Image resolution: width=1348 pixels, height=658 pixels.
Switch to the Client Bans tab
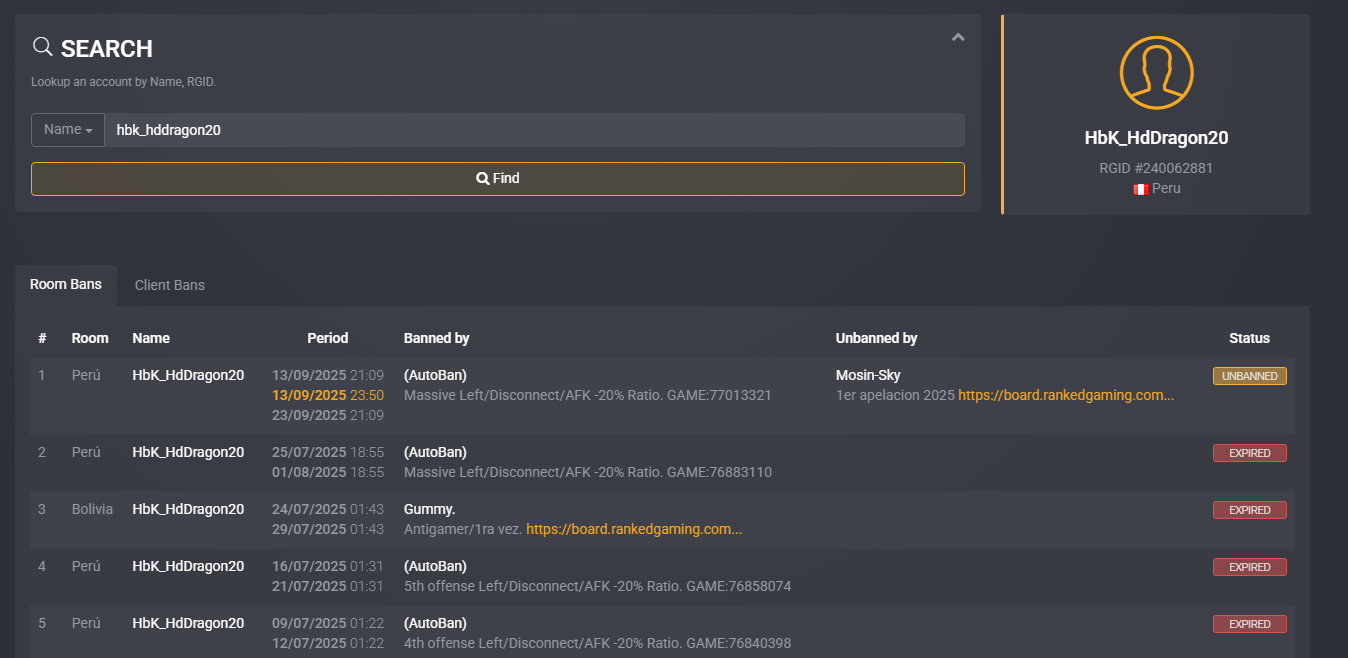click(170, 285)
